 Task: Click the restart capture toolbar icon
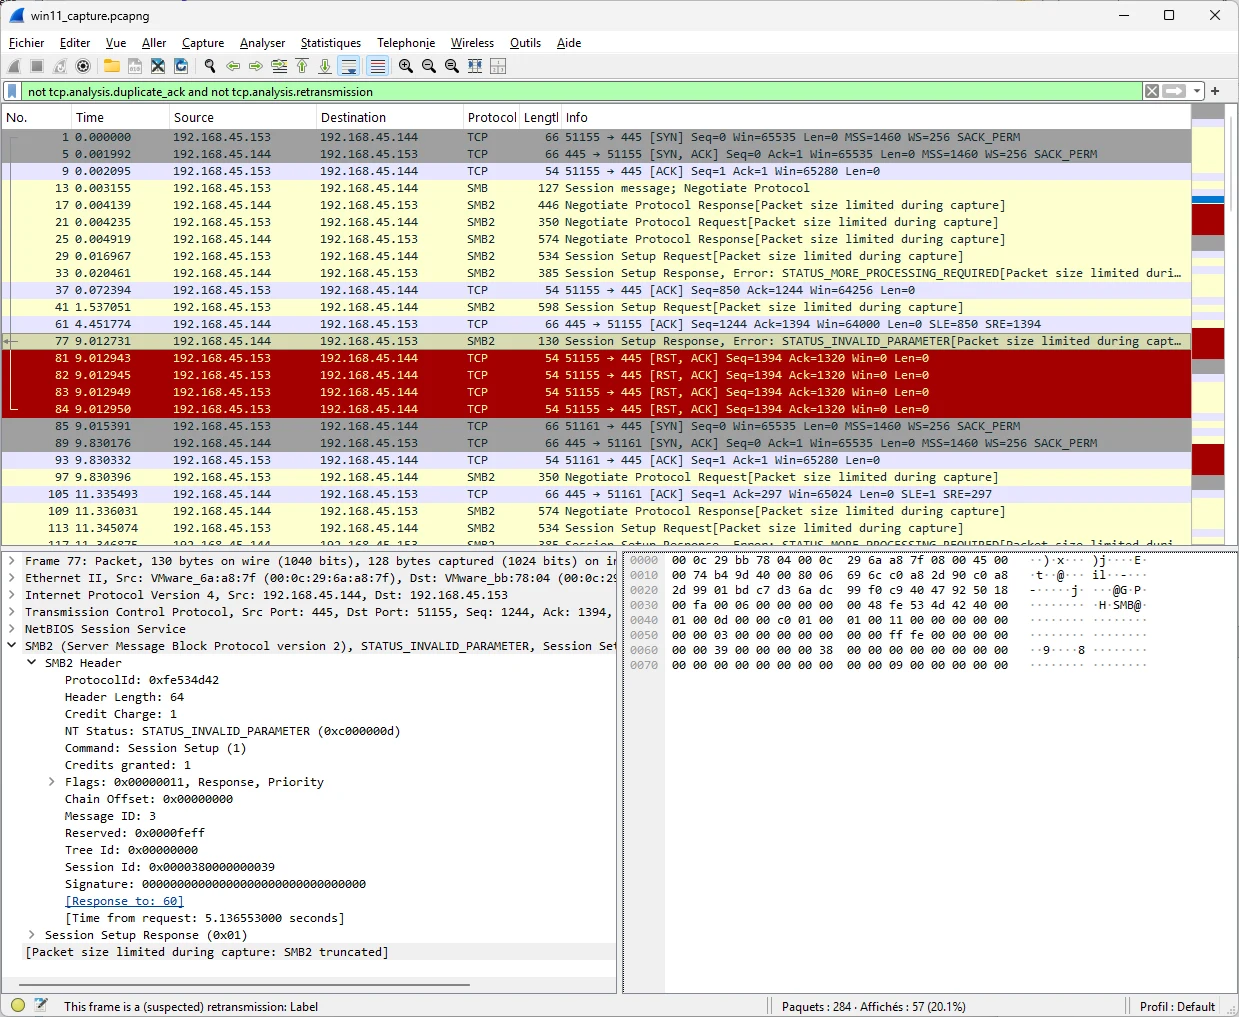pos(60,66)
